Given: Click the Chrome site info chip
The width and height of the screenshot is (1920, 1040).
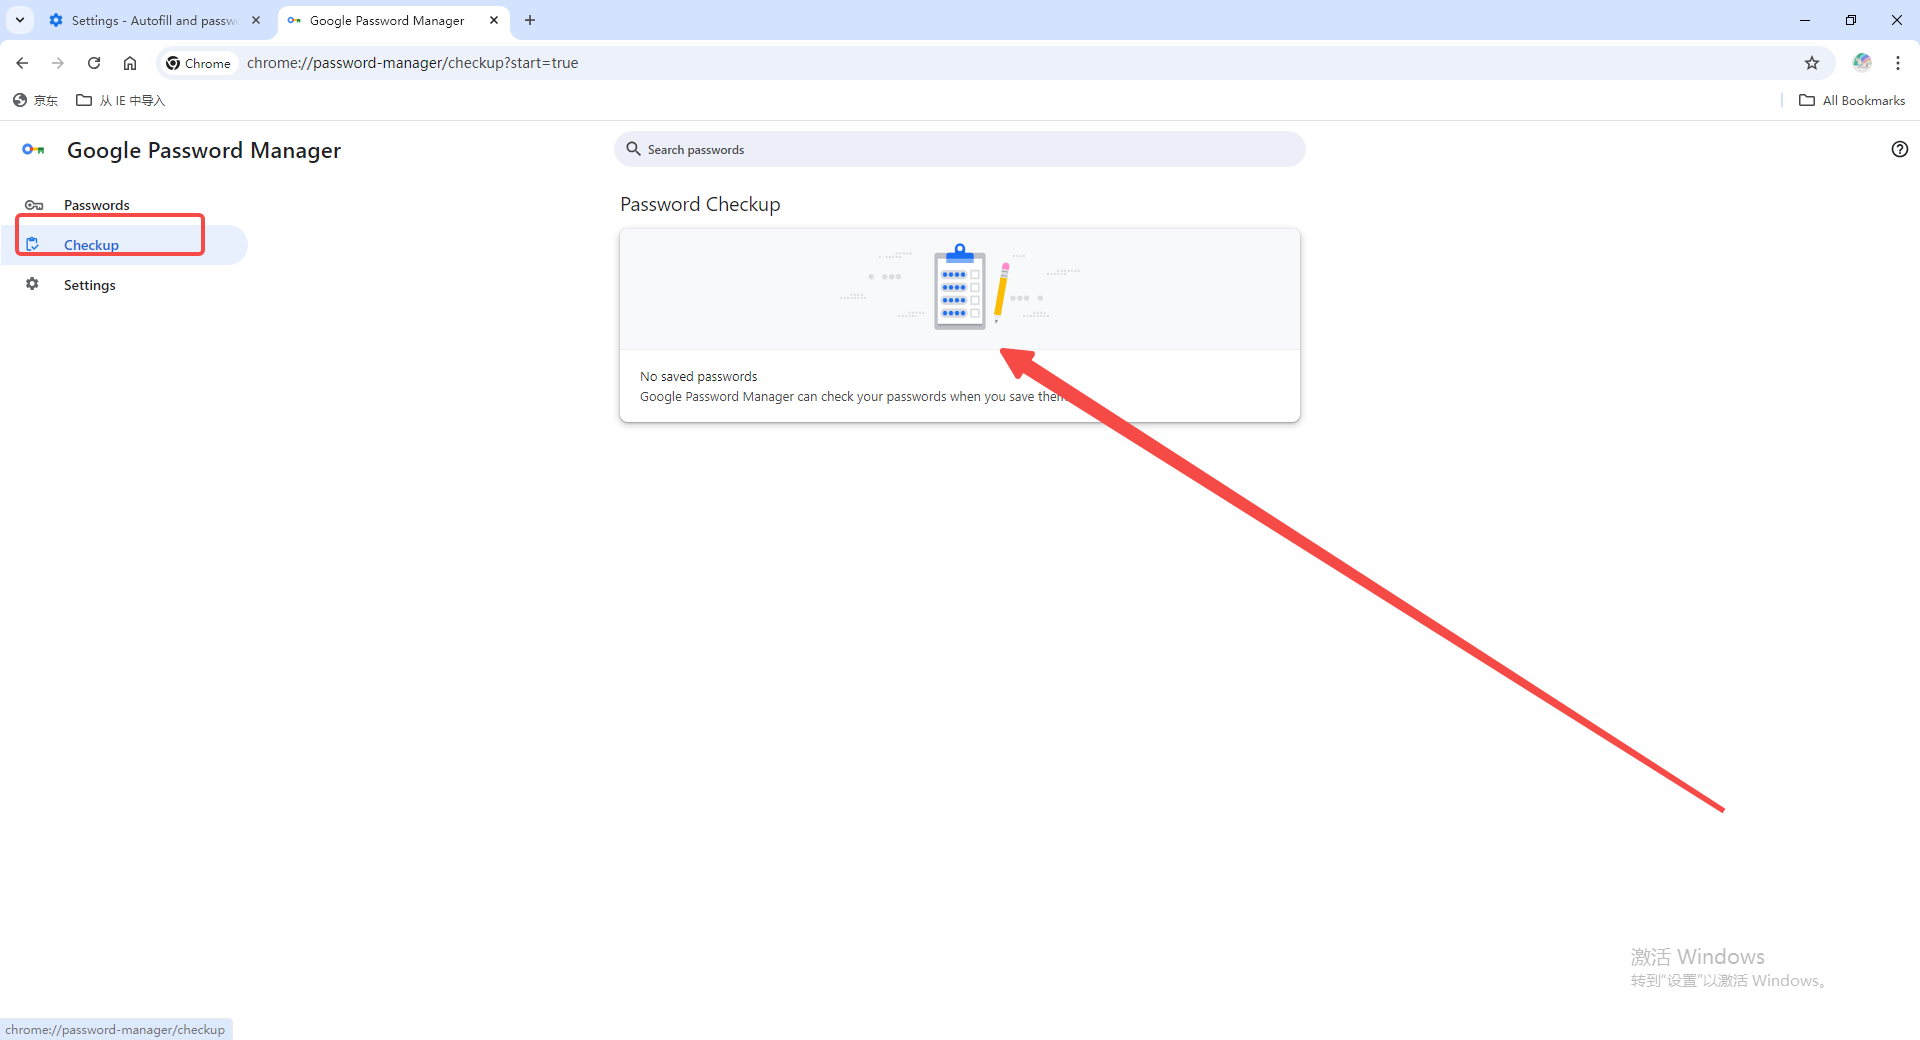Looking at the screenshot, I should pyautogui.click(x=199, y=63).
